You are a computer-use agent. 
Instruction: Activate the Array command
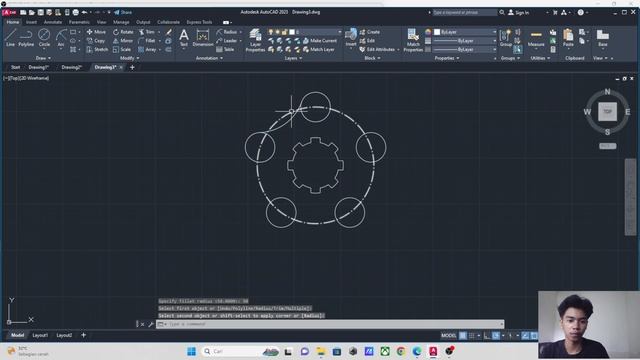(147, 49)
